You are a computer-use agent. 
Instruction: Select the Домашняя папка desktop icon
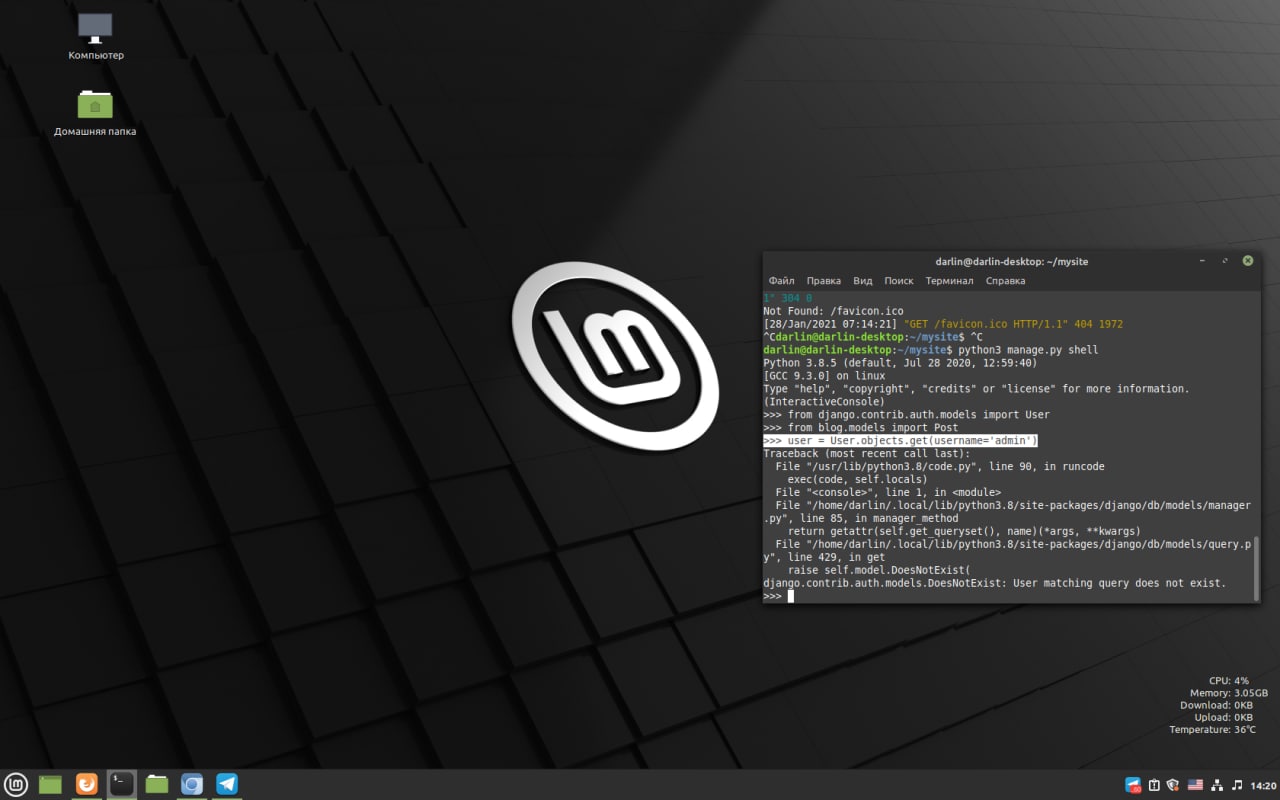coord(95,112)
